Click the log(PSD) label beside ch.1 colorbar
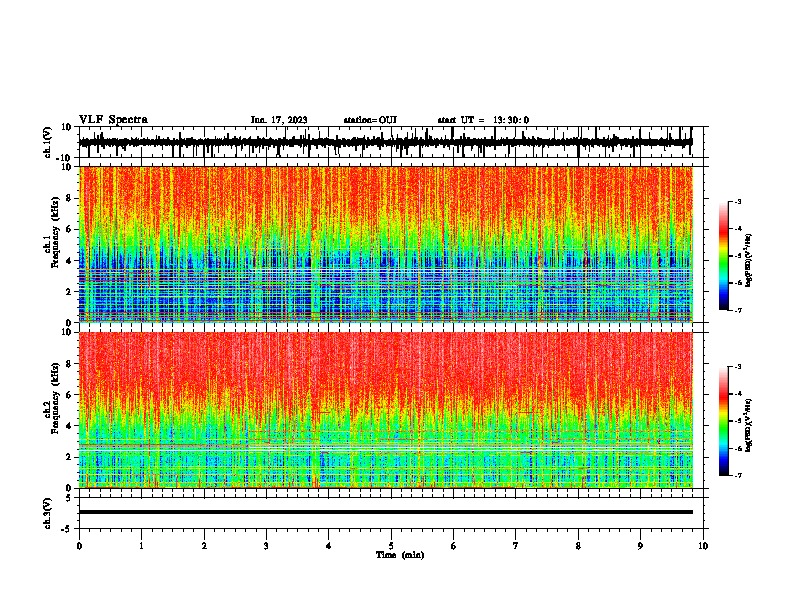The width and height of the screenshot is (792, 612). (x=749, y=260)
